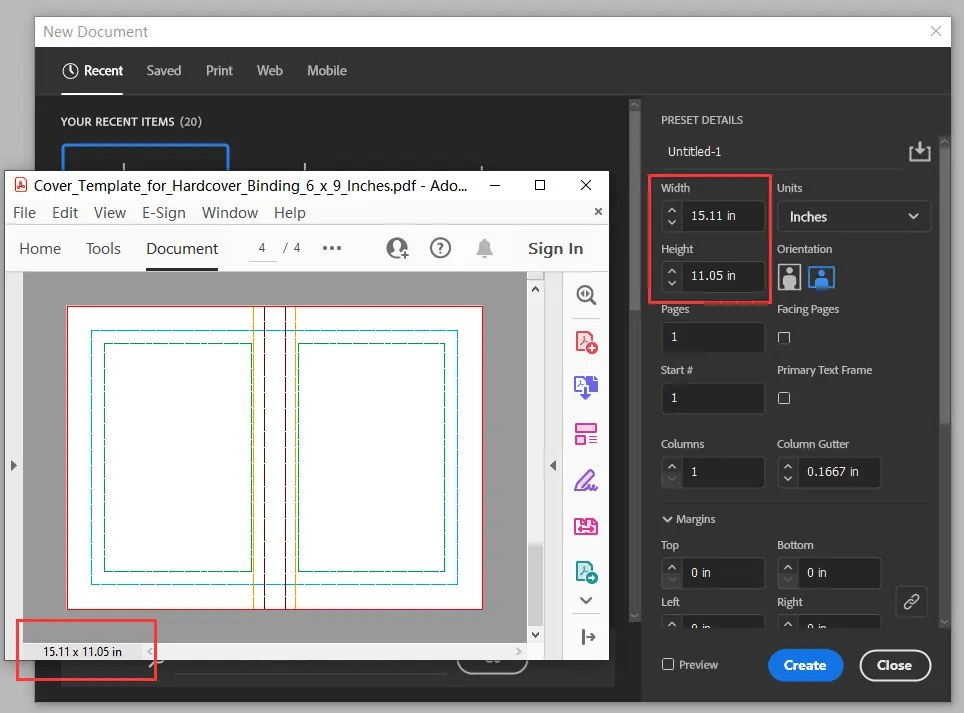Click the chain link margins icon

[911, 601]
